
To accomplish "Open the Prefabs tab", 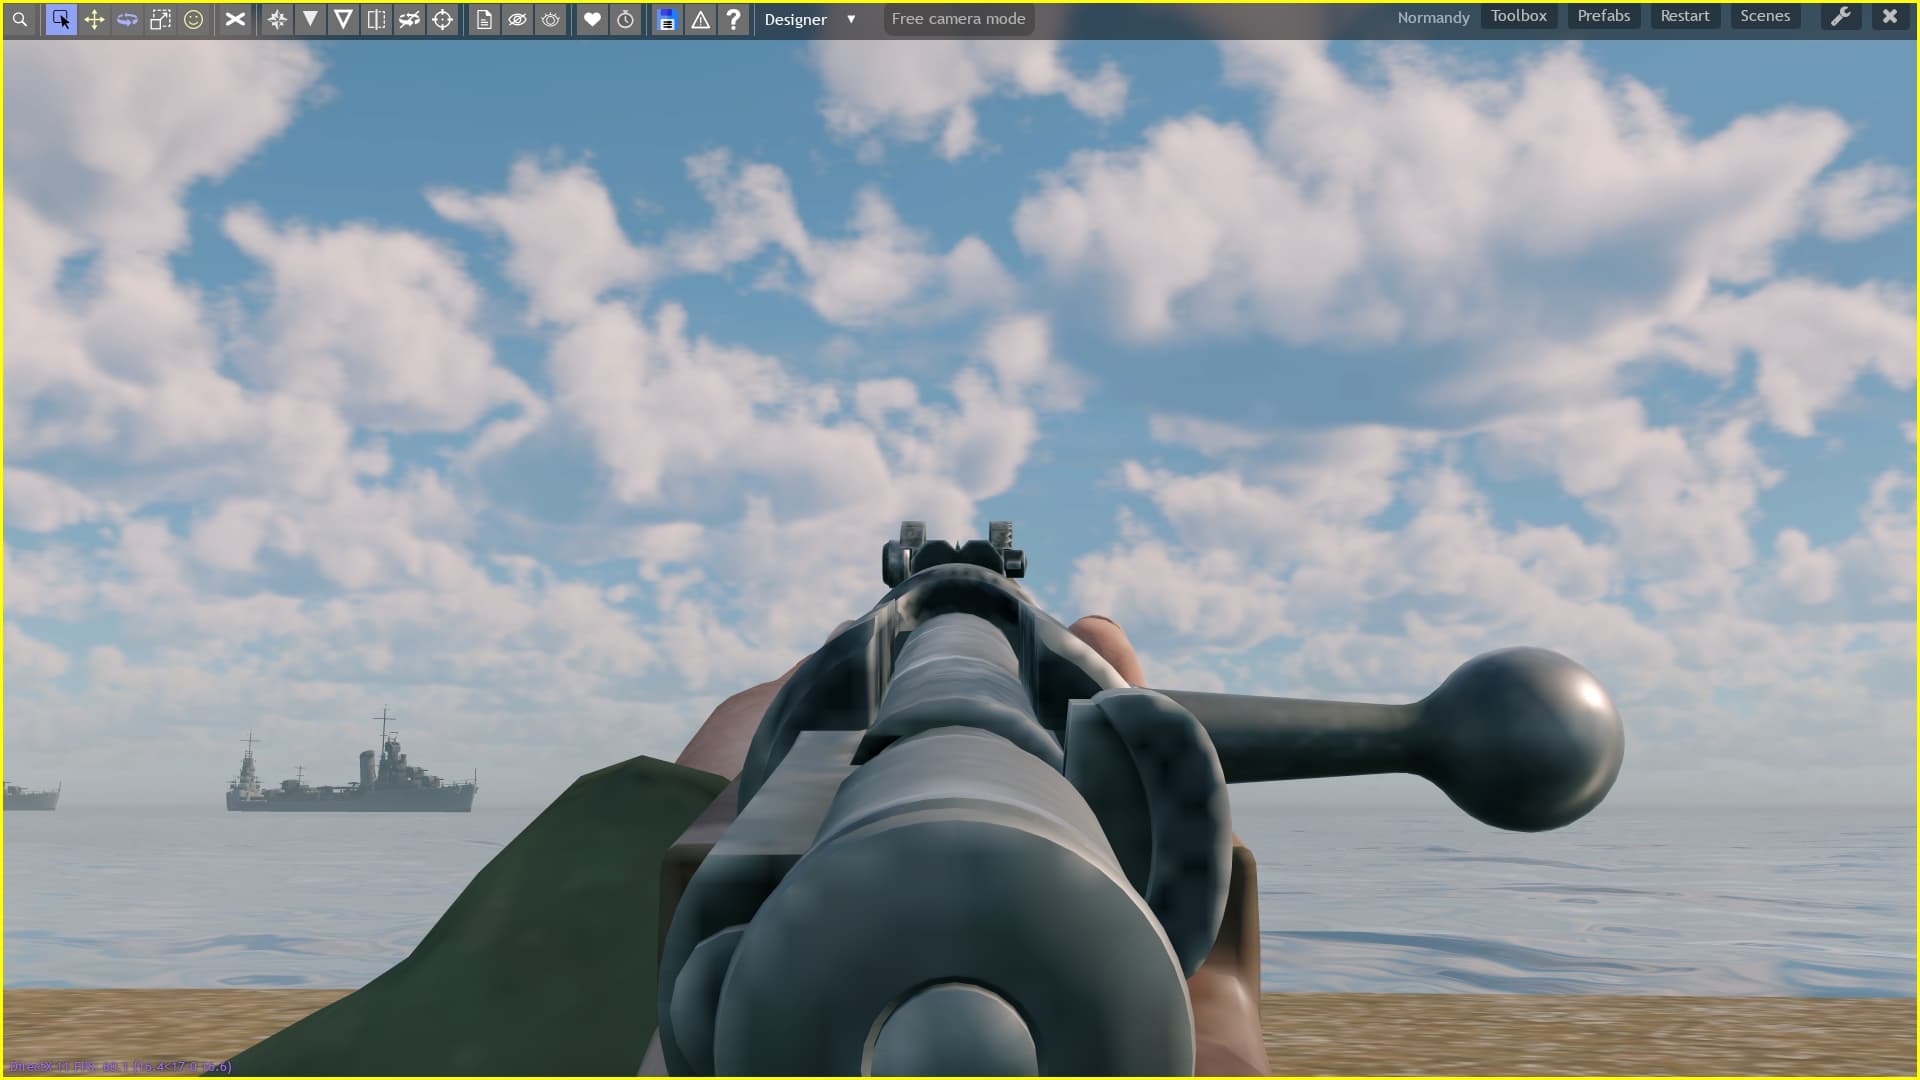I will pos(1603,16).
